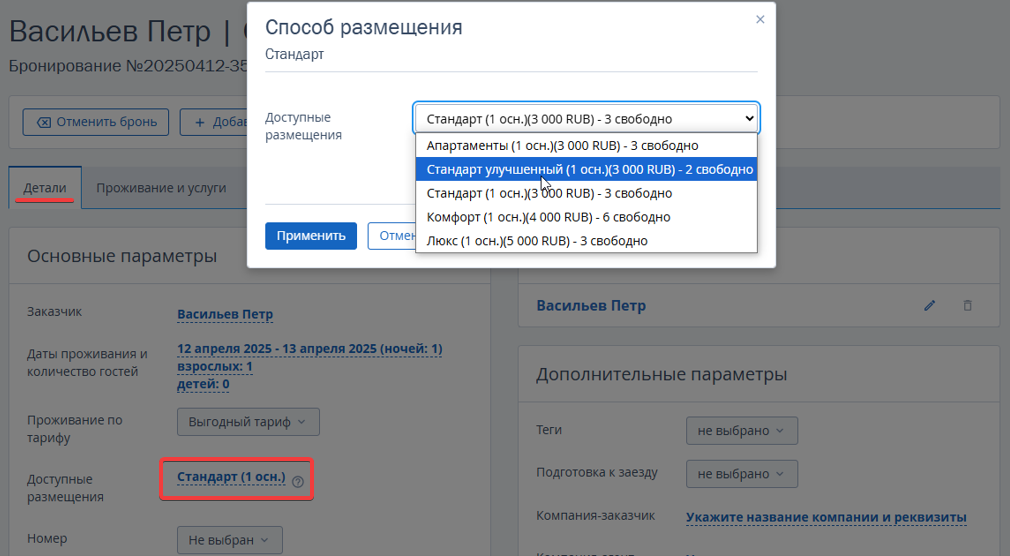Choose Стандарт улучшенный option in list
This screenshot has width=1010, height=556.
[586, 169]
